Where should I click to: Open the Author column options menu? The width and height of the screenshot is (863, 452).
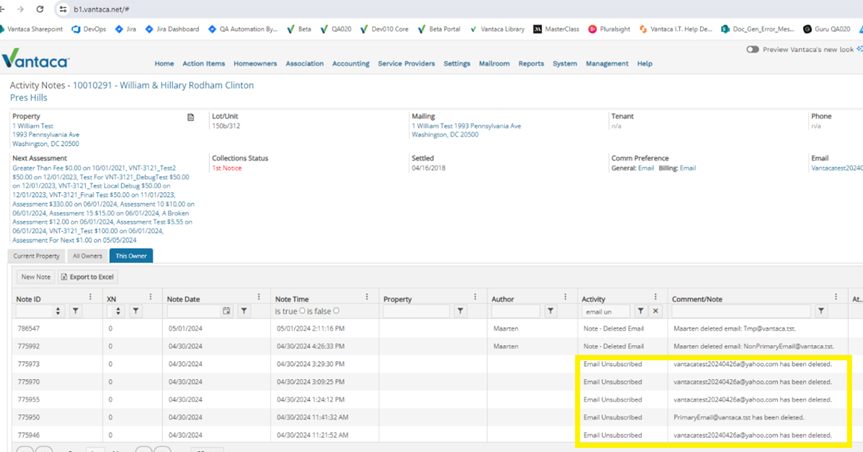[x=565, y=297]
